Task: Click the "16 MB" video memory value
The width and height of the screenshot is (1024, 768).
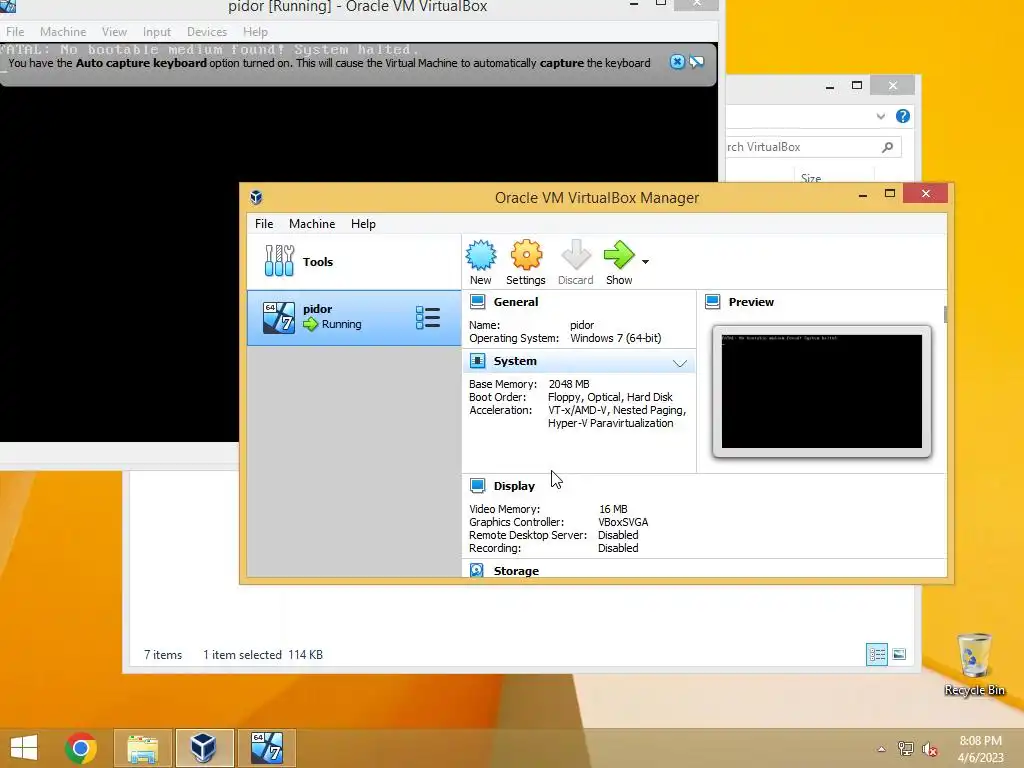Action: pyautogui.click(x=613, y=509)
